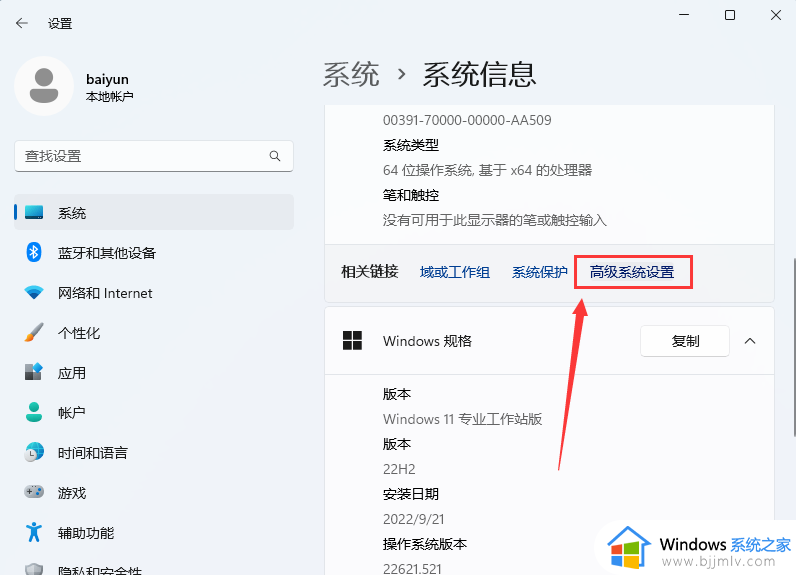Click the Windows 11 专业工作站版 edition text
The height and width of the screenshot is (575, 796).
tap(462, 419)
